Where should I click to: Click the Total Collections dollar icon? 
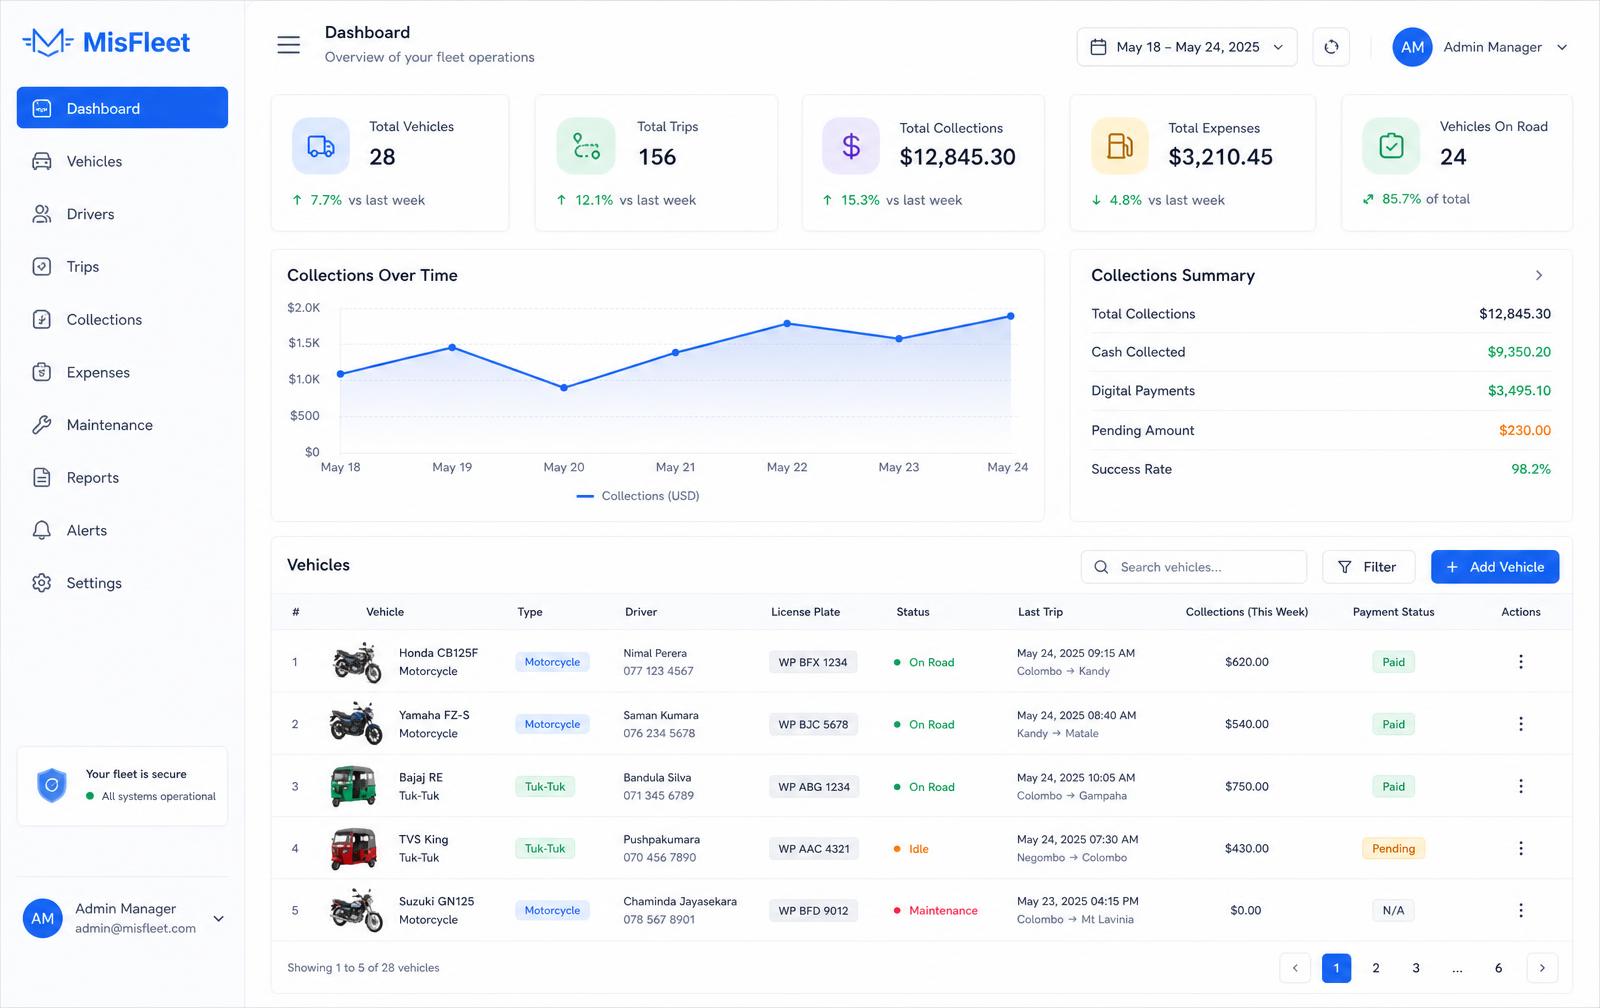[x=851, y=146]
